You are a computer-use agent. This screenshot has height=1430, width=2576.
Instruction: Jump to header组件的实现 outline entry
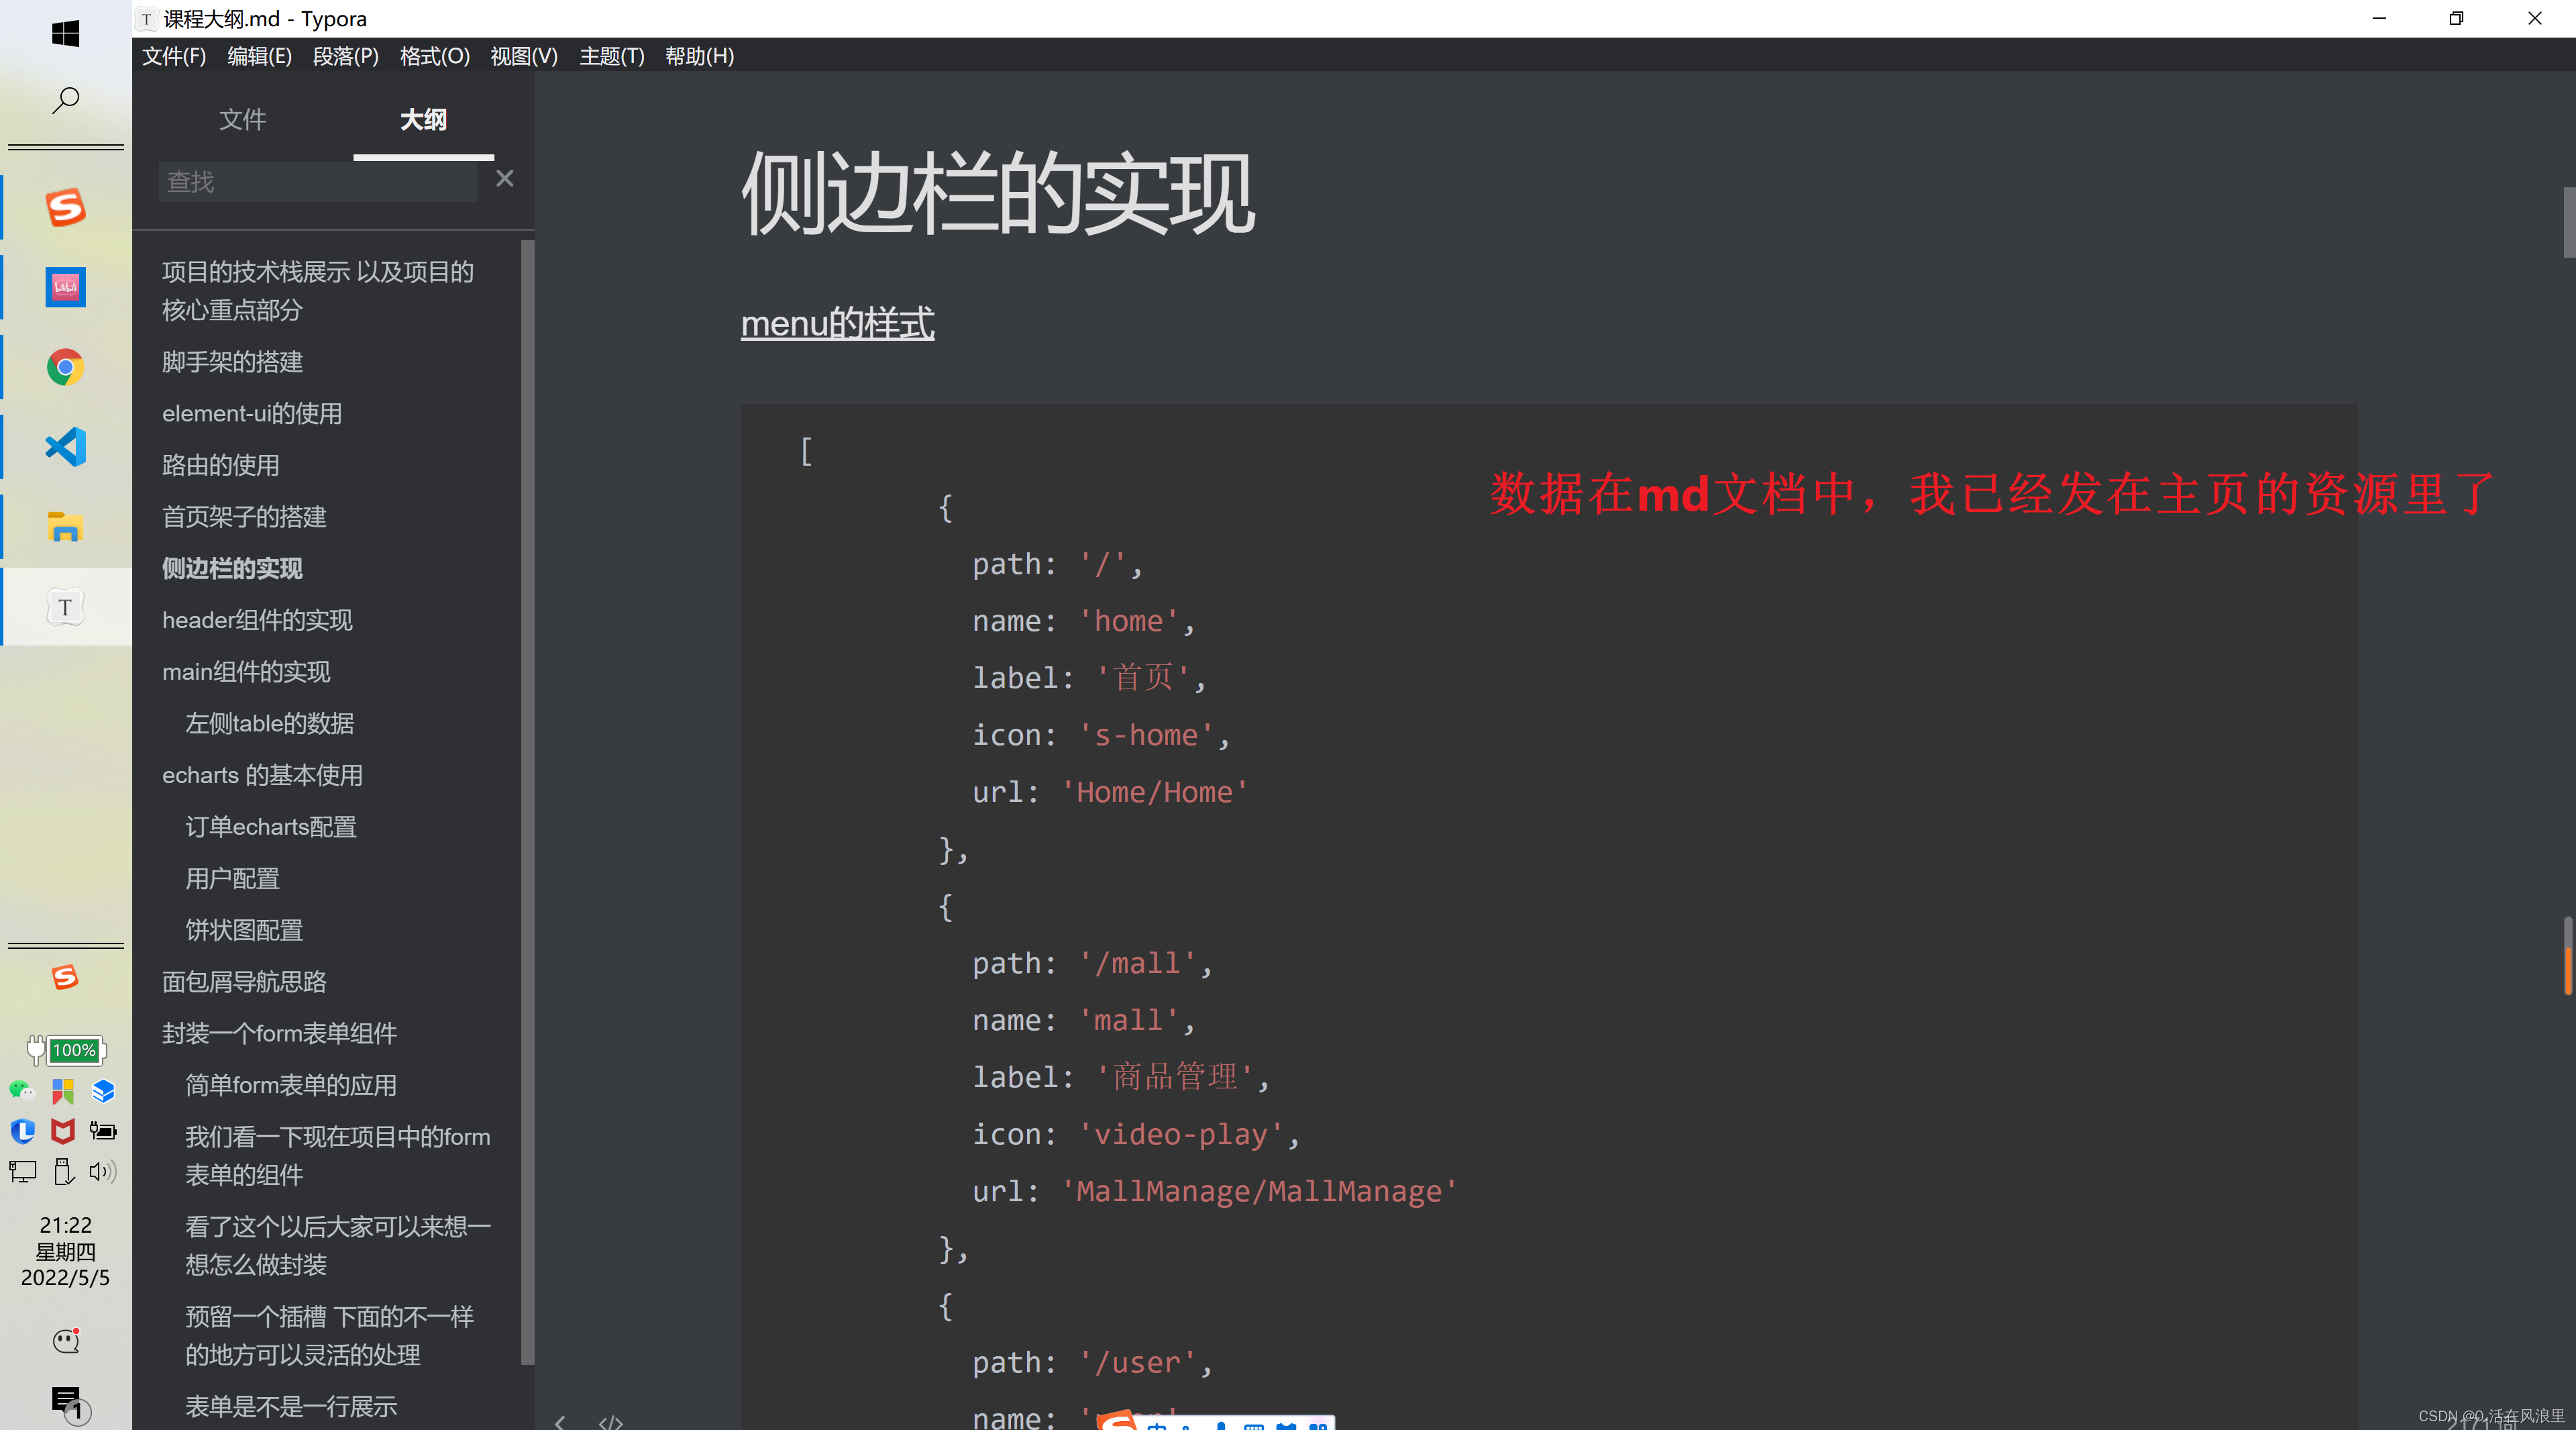257,620
